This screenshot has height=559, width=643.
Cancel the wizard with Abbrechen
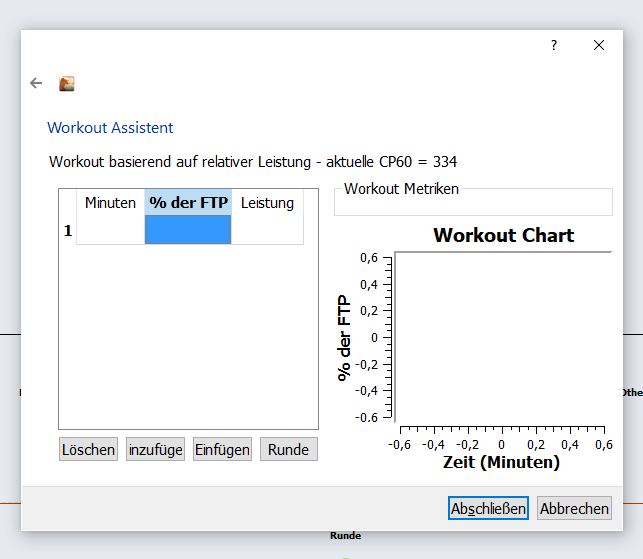pyautogui.click(x=574, y=508)
